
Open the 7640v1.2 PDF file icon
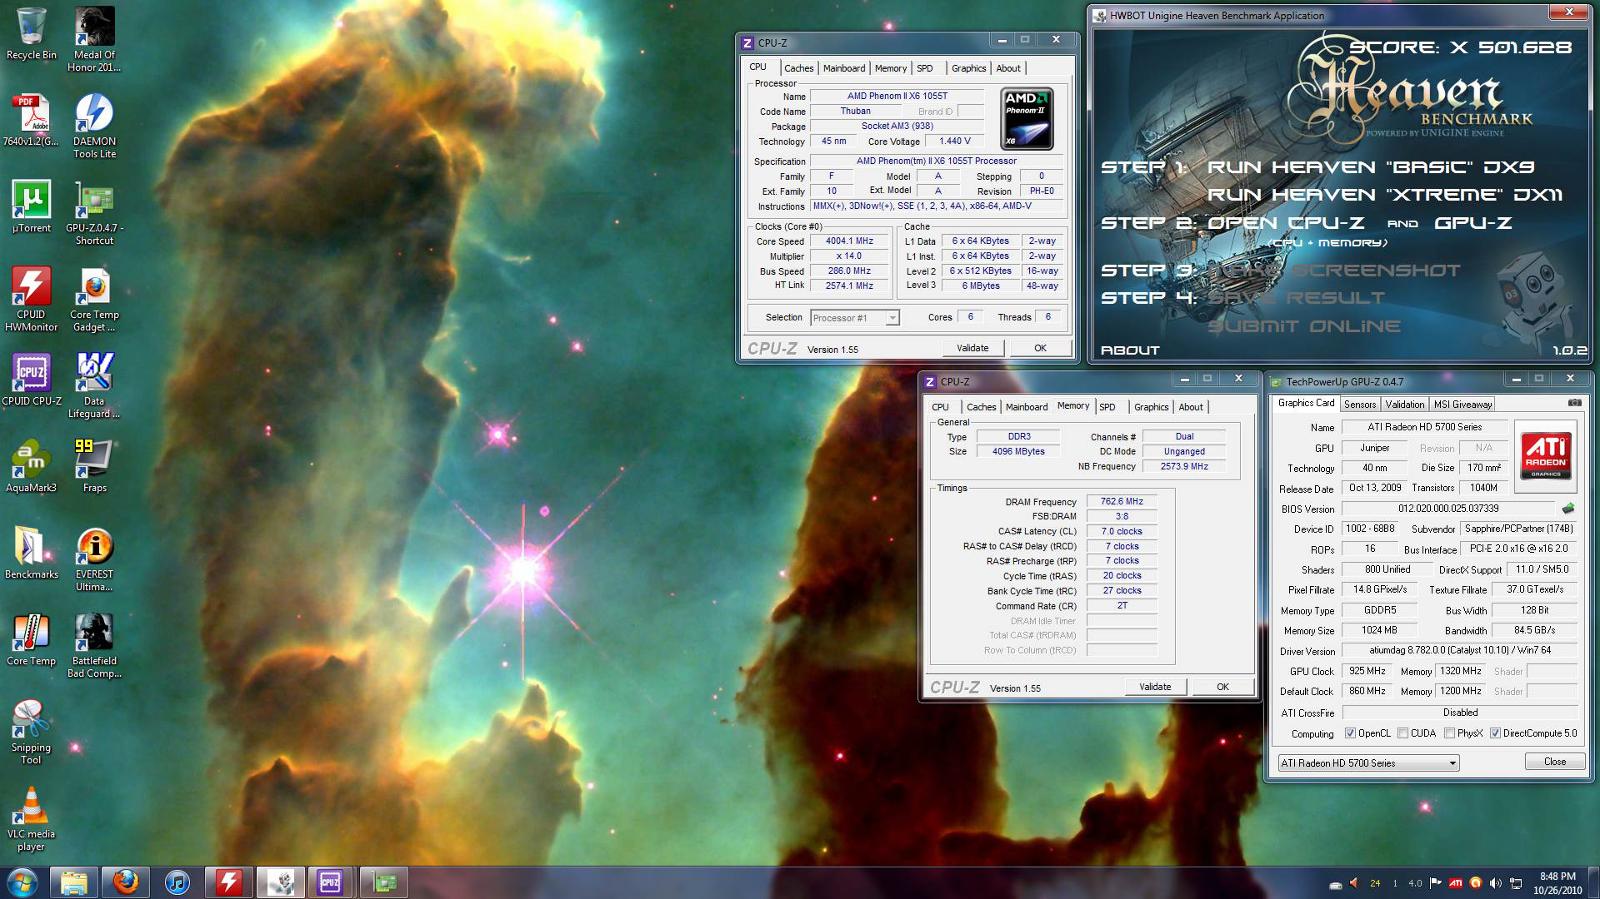(31, 120)
